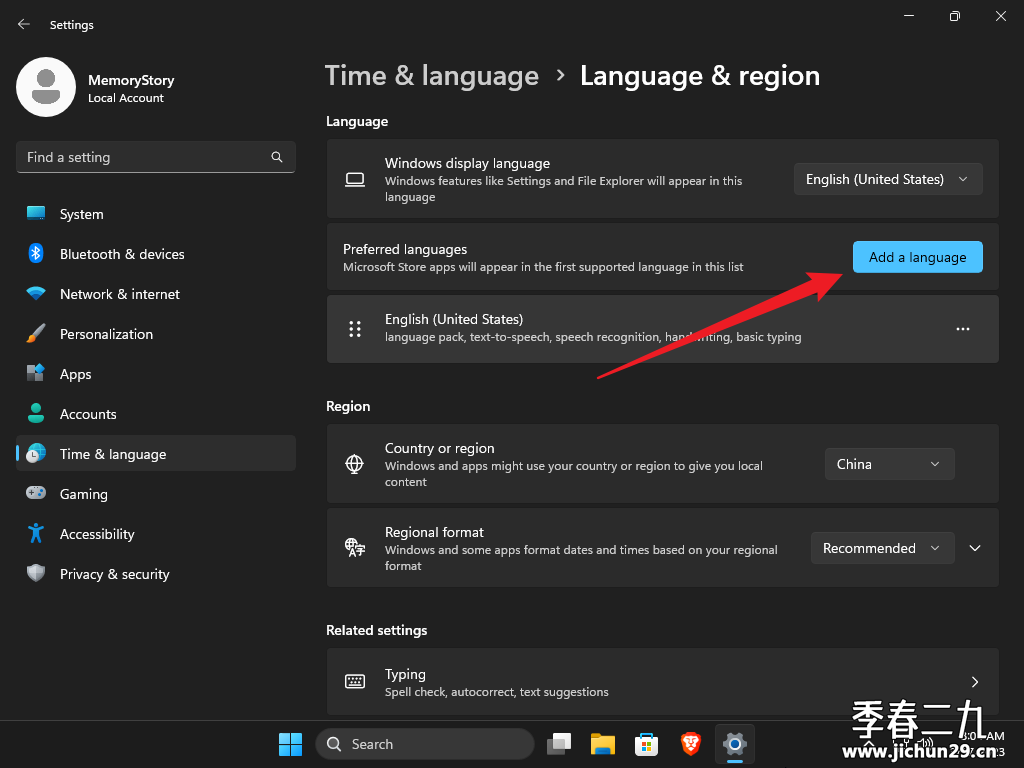Click the taskbar Search box
Image resolution: width=1024 pixels, height=768 pixels.
coord(425,744)
